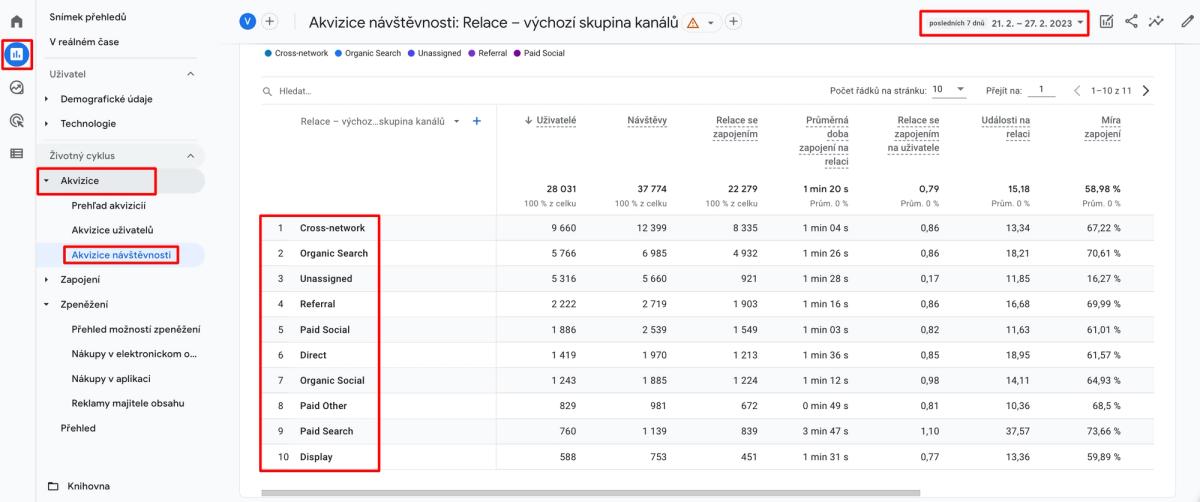Click the warning triangle beside report title
Screen dimensions: 1200x502
[690, 22]
